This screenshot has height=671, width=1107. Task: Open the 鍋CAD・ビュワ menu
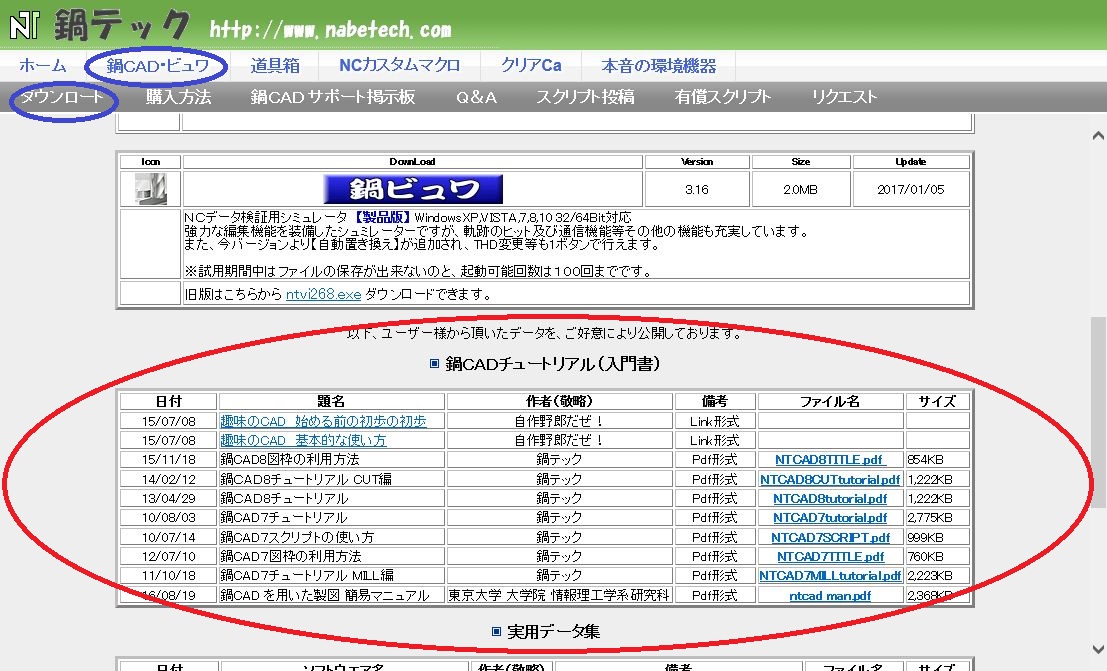tap(157, 66)
